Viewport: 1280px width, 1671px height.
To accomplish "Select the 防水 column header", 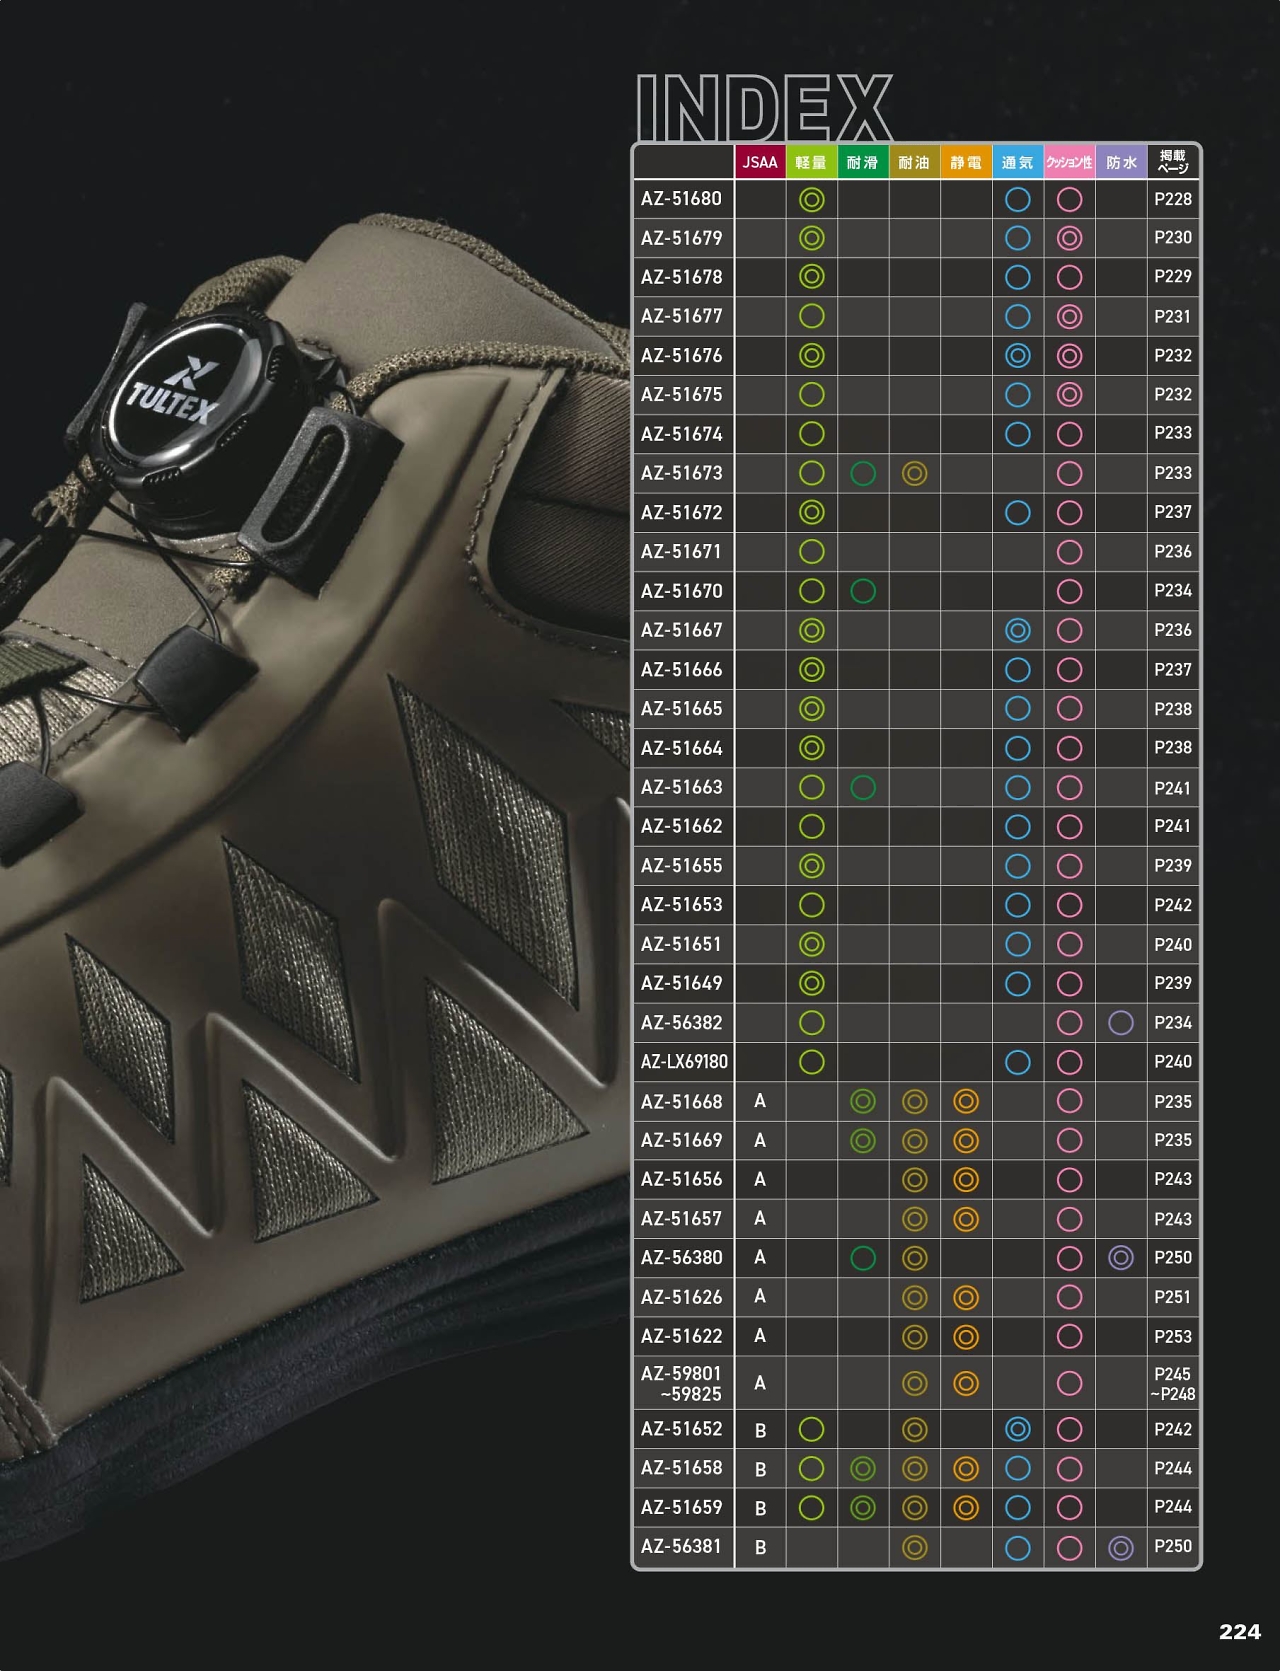I will [x=1120, y=162].
